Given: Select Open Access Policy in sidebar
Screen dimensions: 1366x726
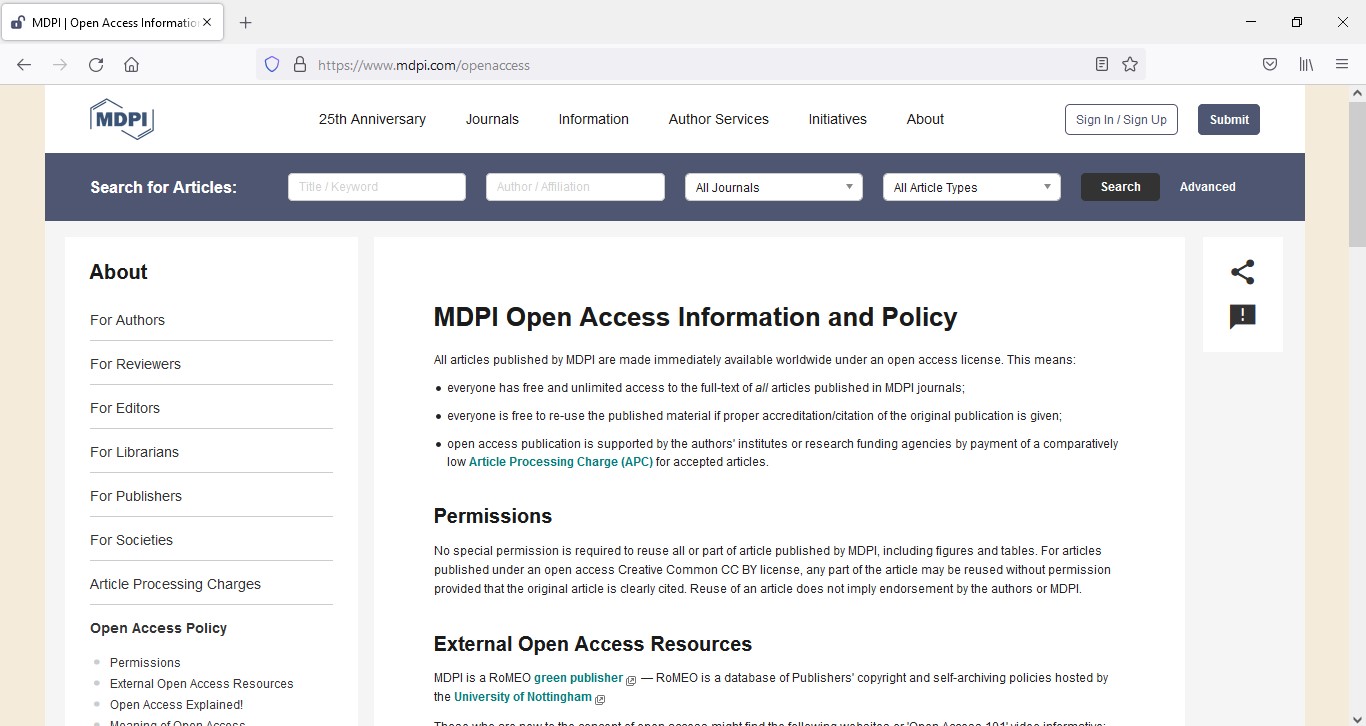Looking at the screenshot, I should [158, 628].
